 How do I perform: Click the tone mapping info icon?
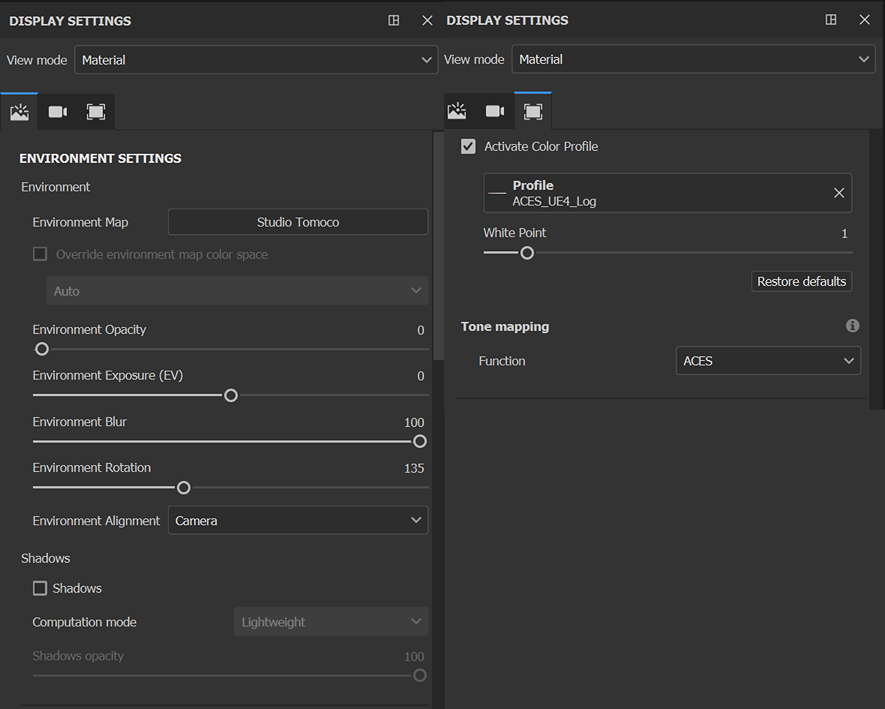(852, 326)
